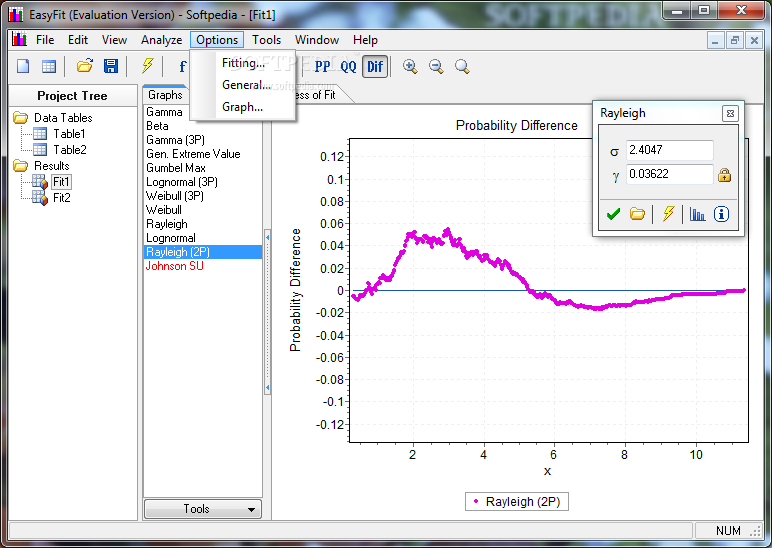Viewport: 772px width, 548px height.
Task: Click splitter bar beside distribution list
Action: tap(267, 312)
